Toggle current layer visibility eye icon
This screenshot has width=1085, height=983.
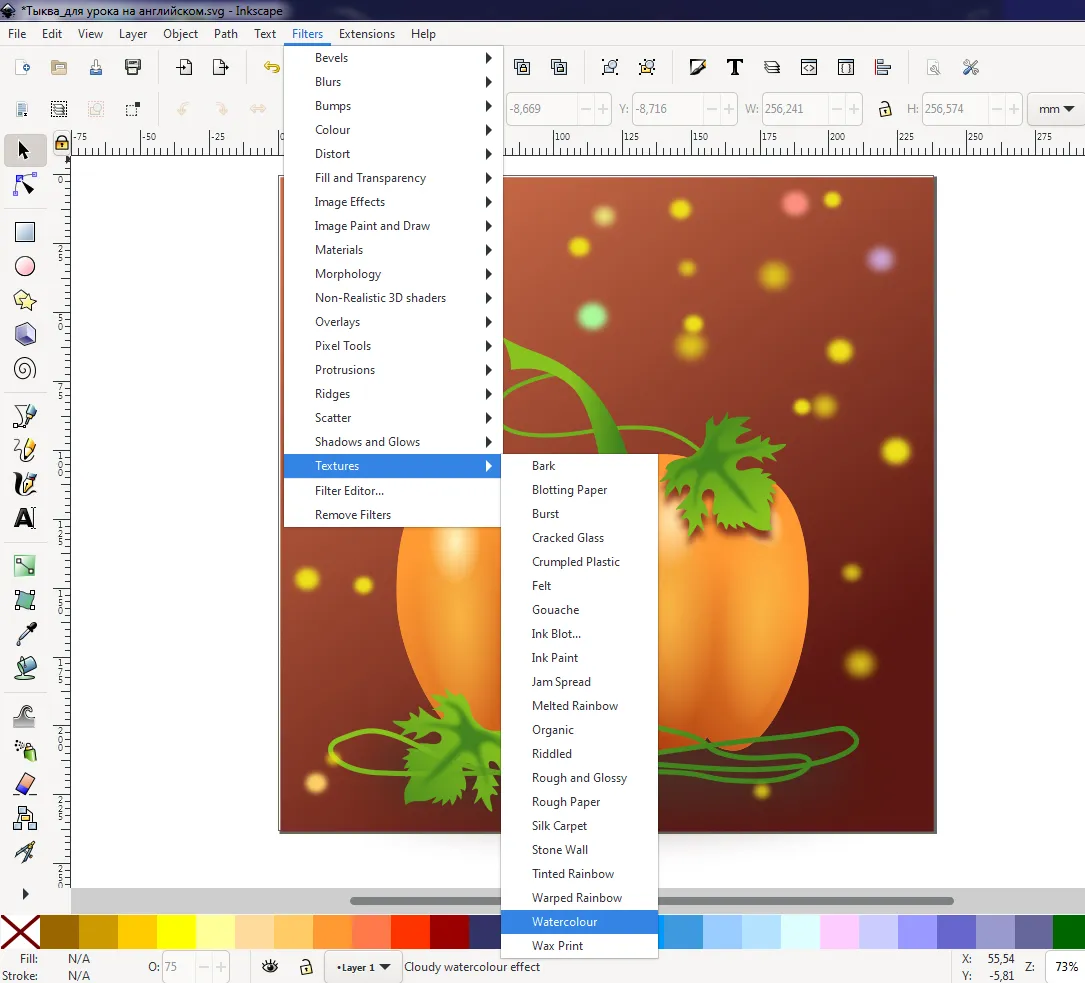tap(269, 967)
